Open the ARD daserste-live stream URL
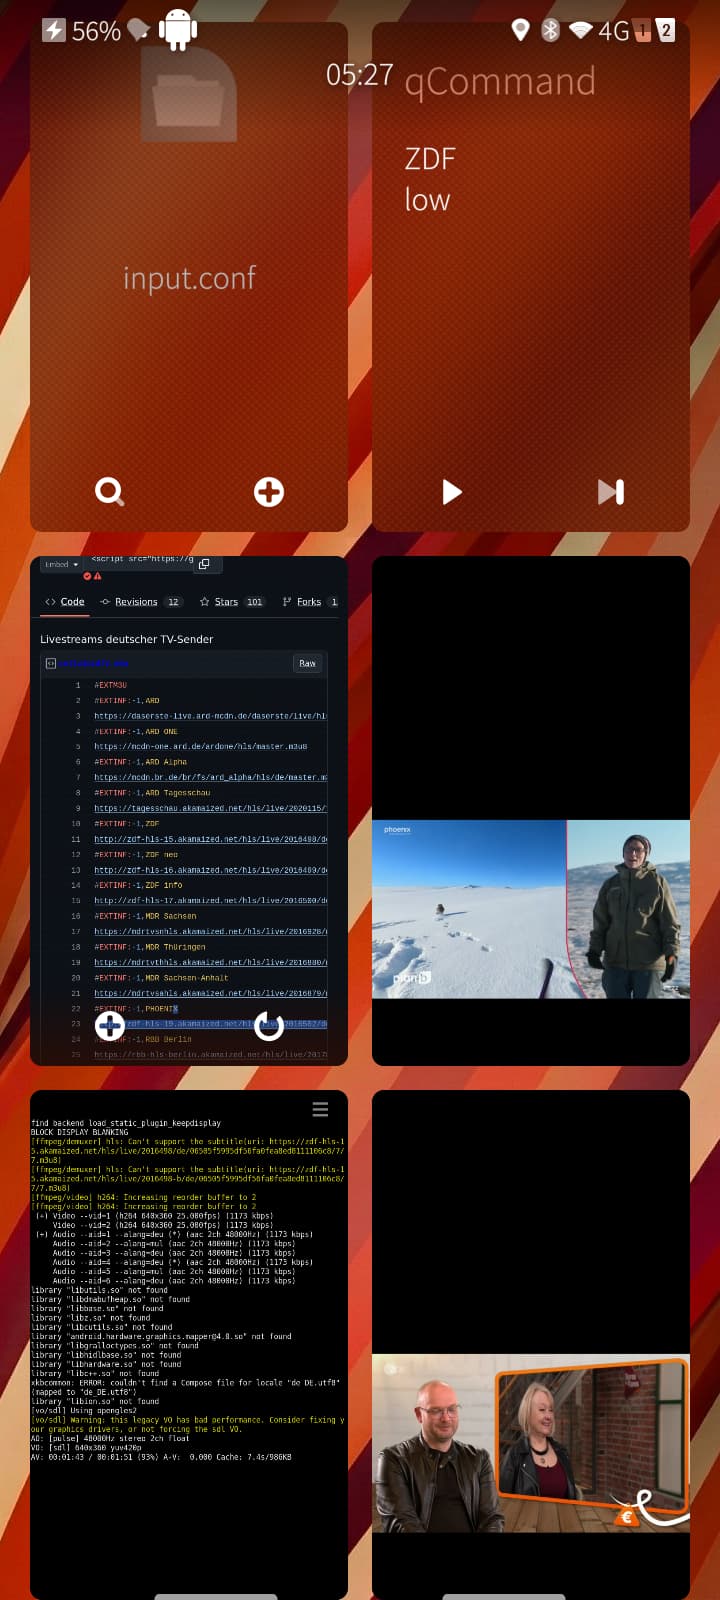Viewport: 720px width, 1600px height. (x=210, y=716)
